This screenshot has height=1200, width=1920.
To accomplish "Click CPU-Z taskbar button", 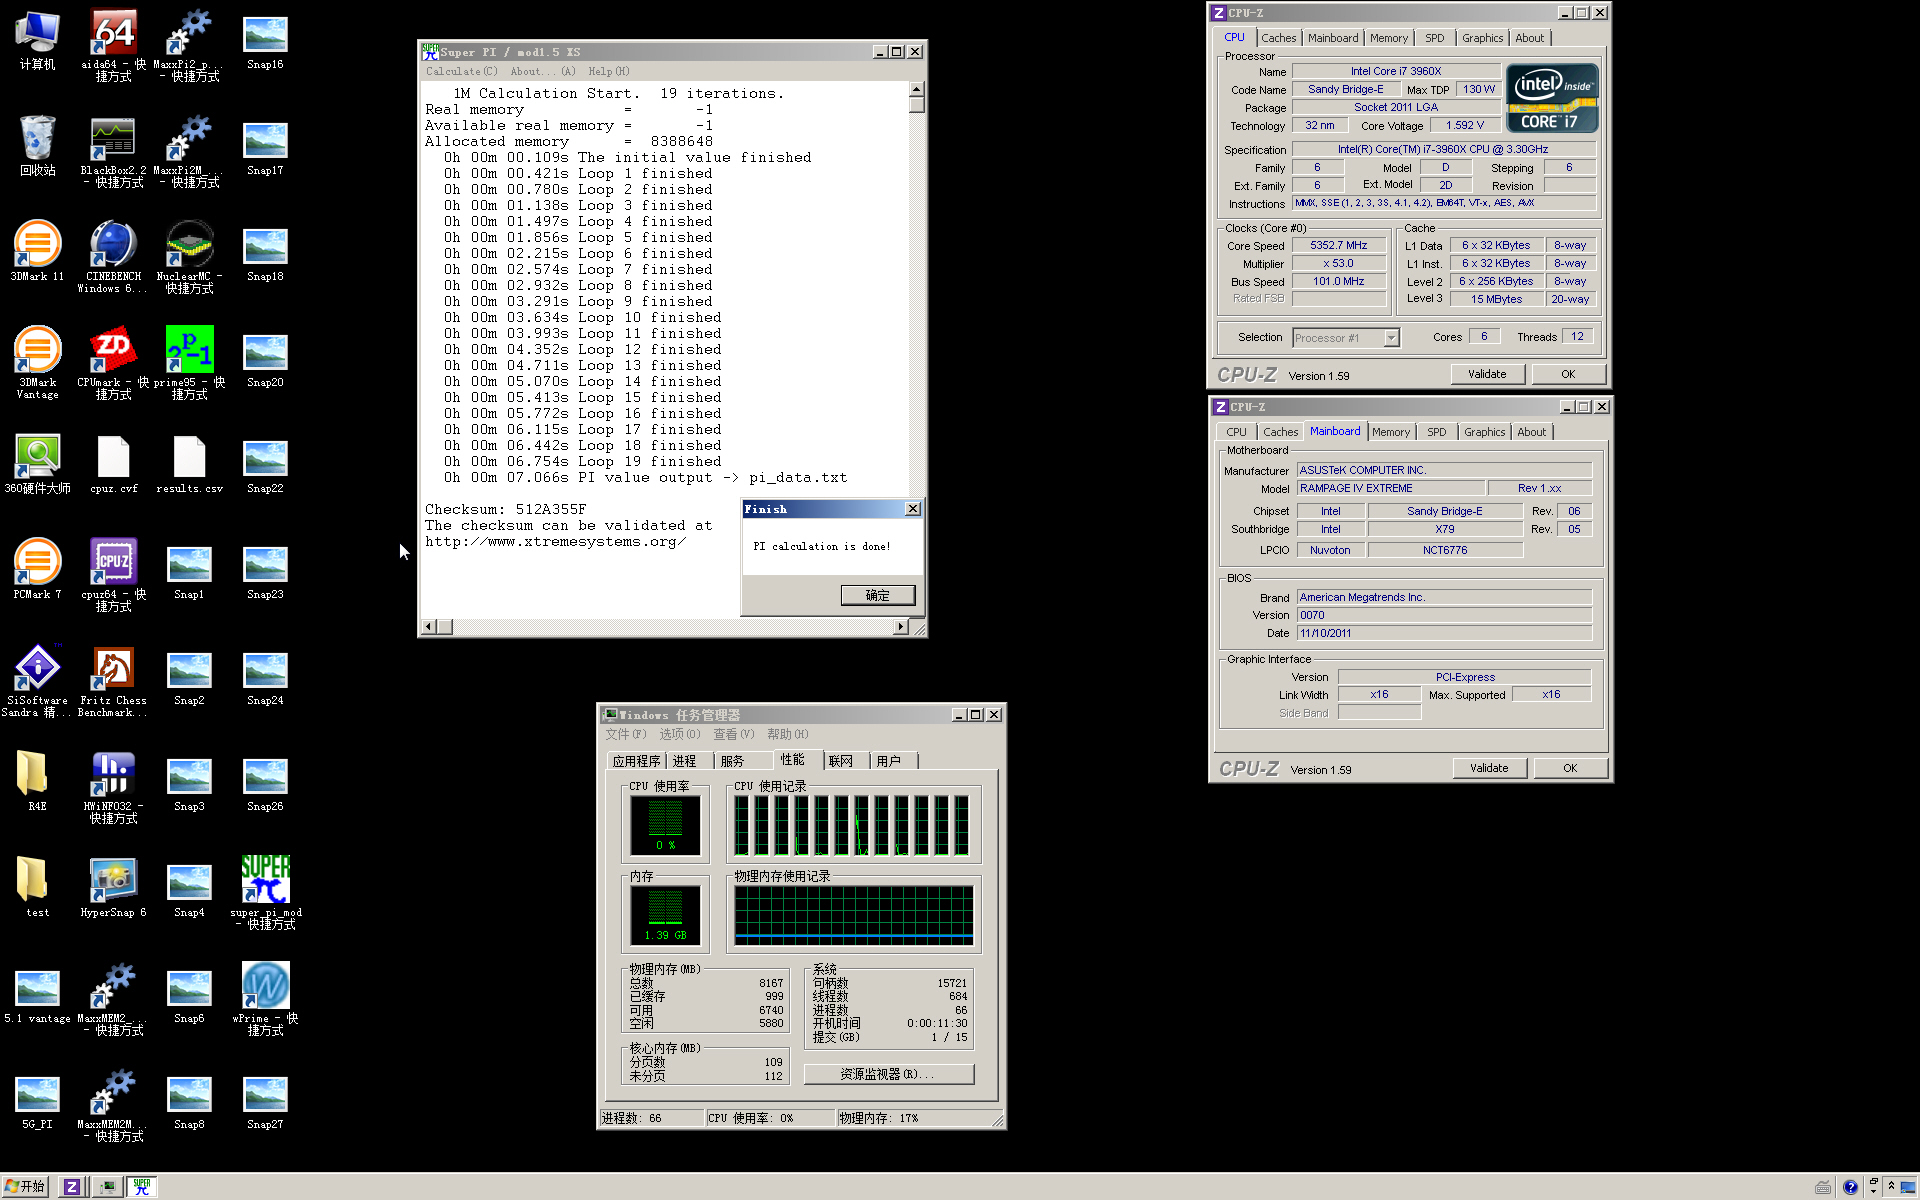I will [x=72, y=1186].
